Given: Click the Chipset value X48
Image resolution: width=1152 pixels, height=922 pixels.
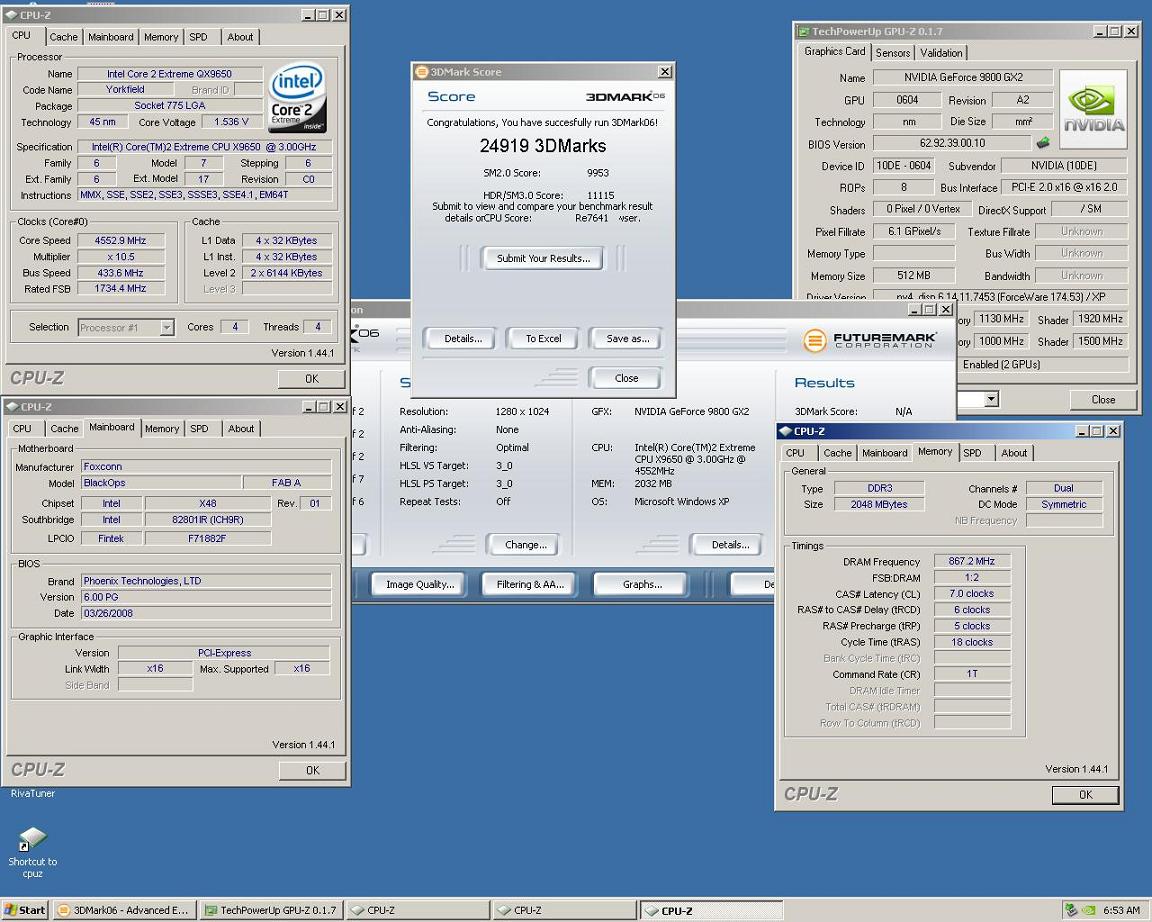Looking at the screenshot, I should coord(208,503).
